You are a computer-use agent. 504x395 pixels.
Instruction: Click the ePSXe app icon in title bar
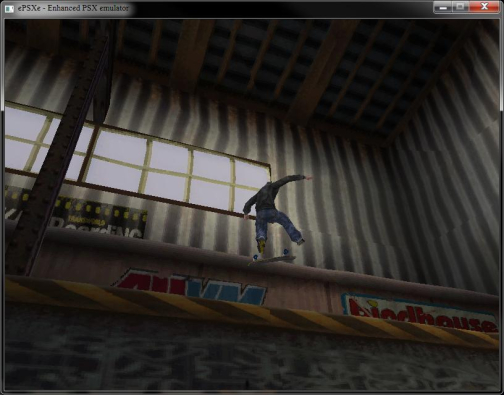point(8,8)
